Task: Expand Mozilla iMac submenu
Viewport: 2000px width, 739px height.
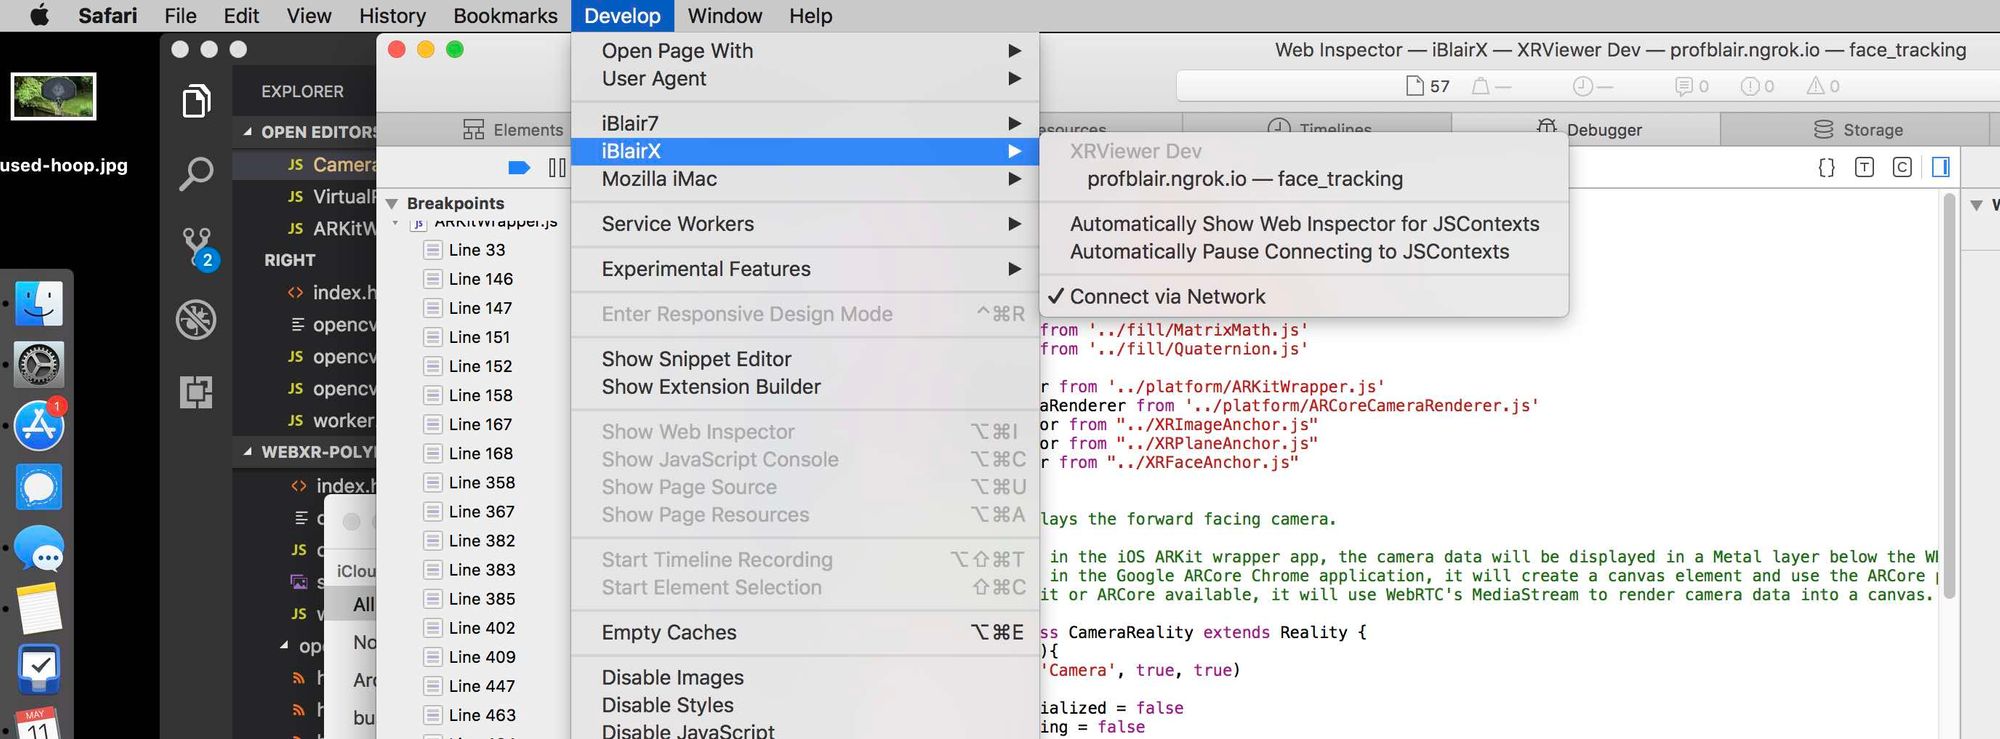Action: (805, 179)
